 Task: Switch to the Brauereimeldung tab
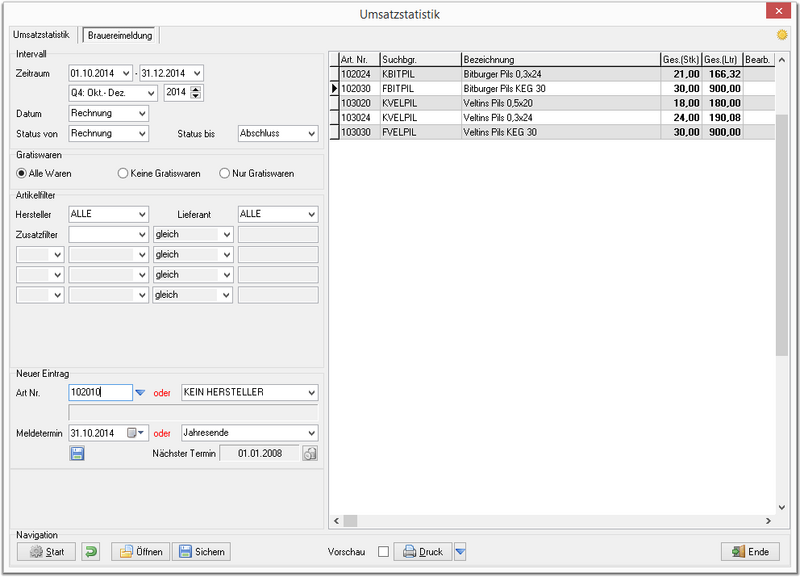point(120,35)
